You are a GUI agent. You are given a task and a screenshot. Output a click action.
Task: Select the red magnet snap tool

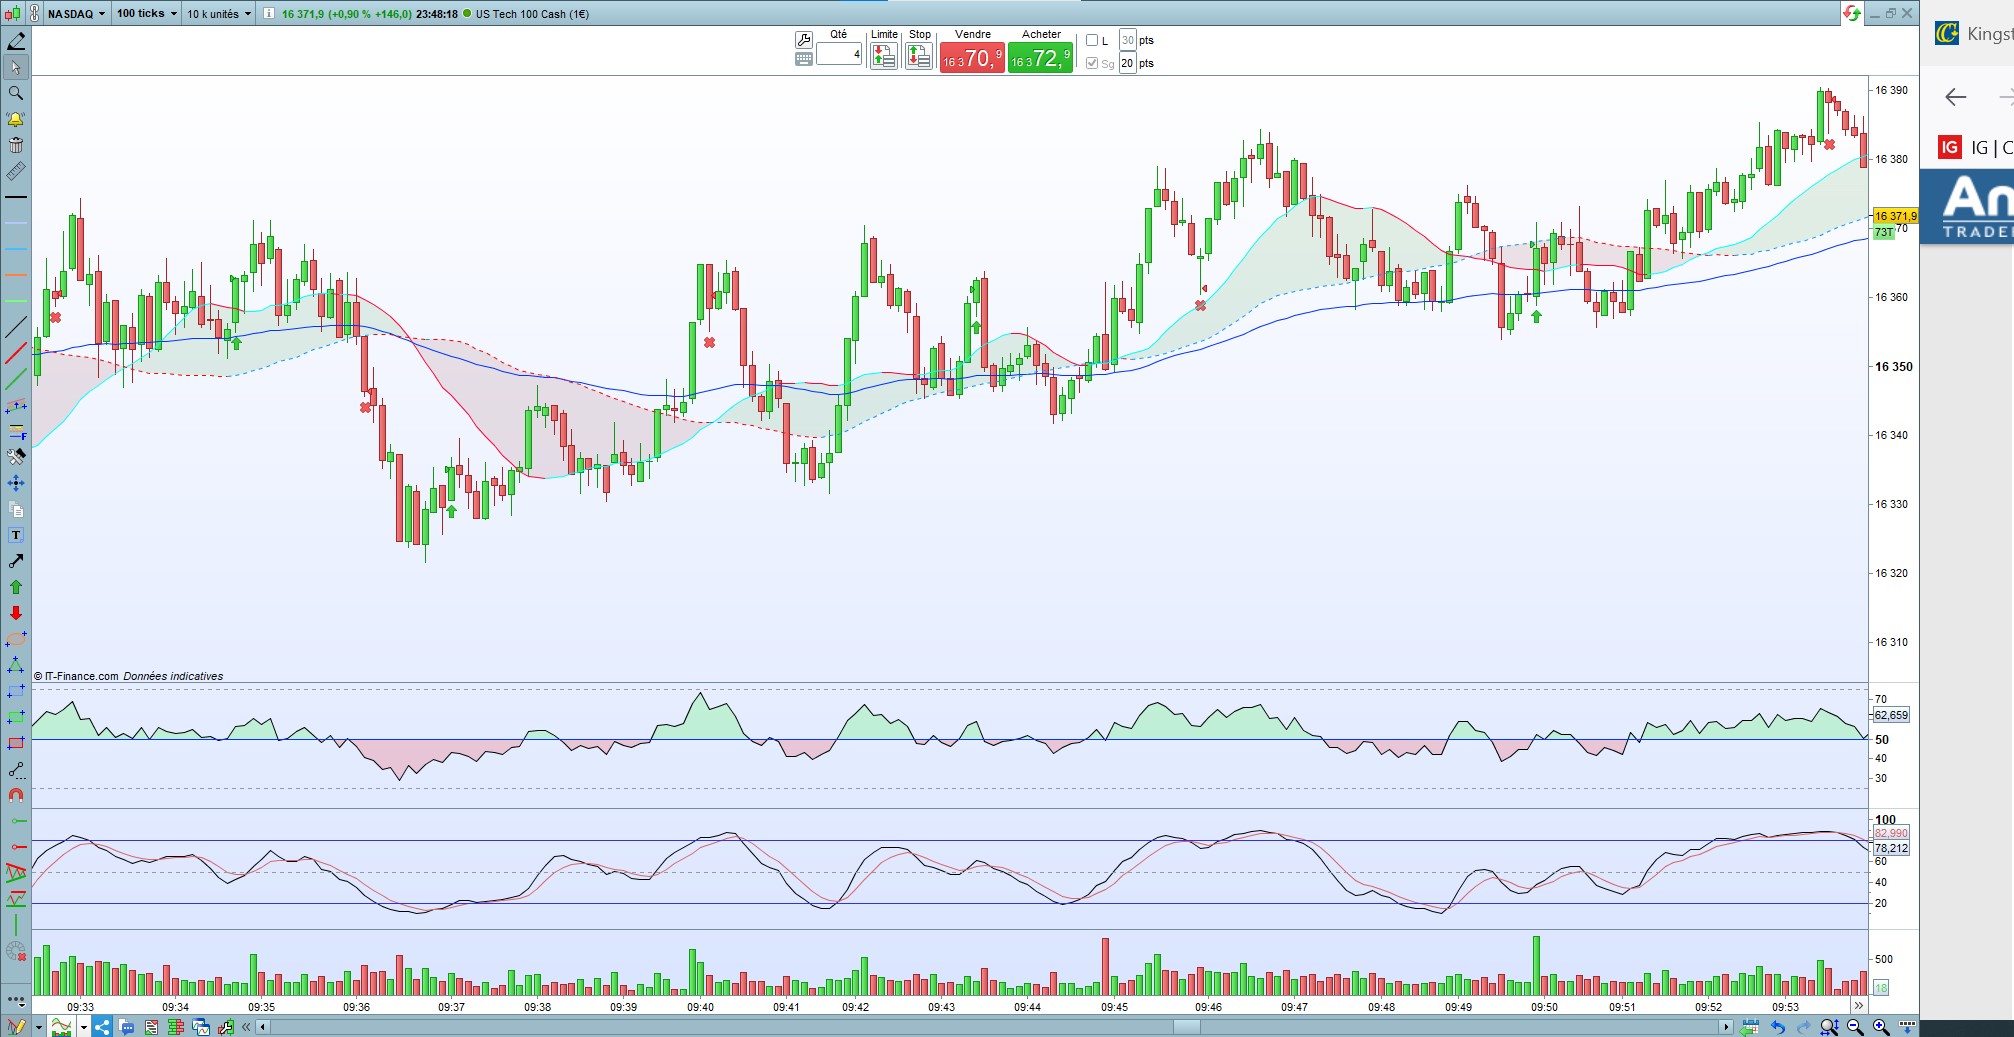click(x=16, y=795)
